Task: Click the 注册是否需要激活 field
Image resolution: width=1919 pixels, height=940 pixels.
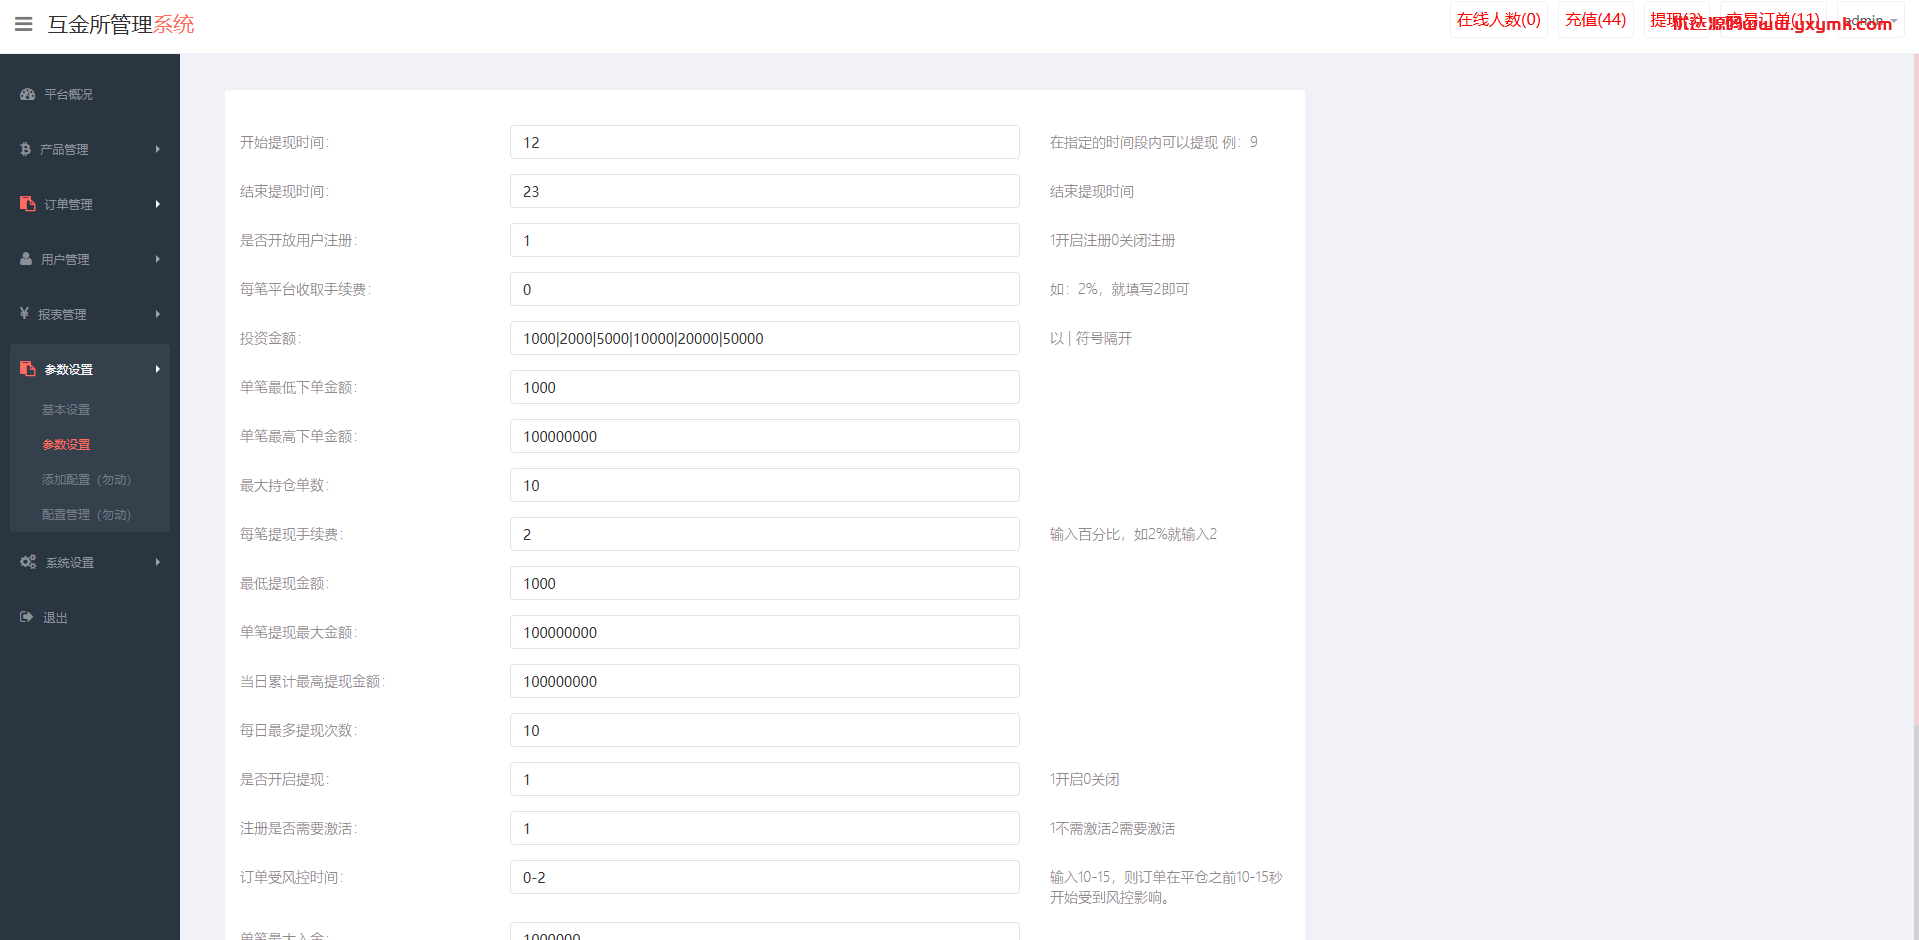Action: (x=765, y=828)
